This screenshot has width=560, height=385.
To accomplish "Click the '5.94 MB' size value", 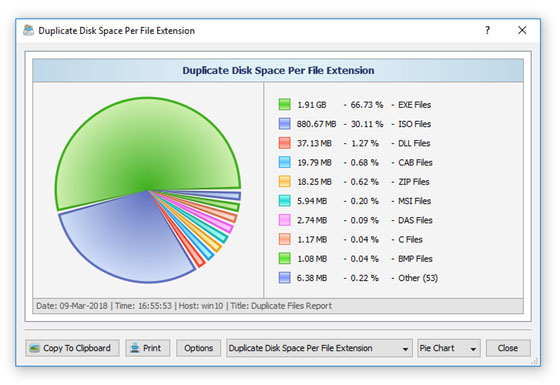I will point(312,201).
